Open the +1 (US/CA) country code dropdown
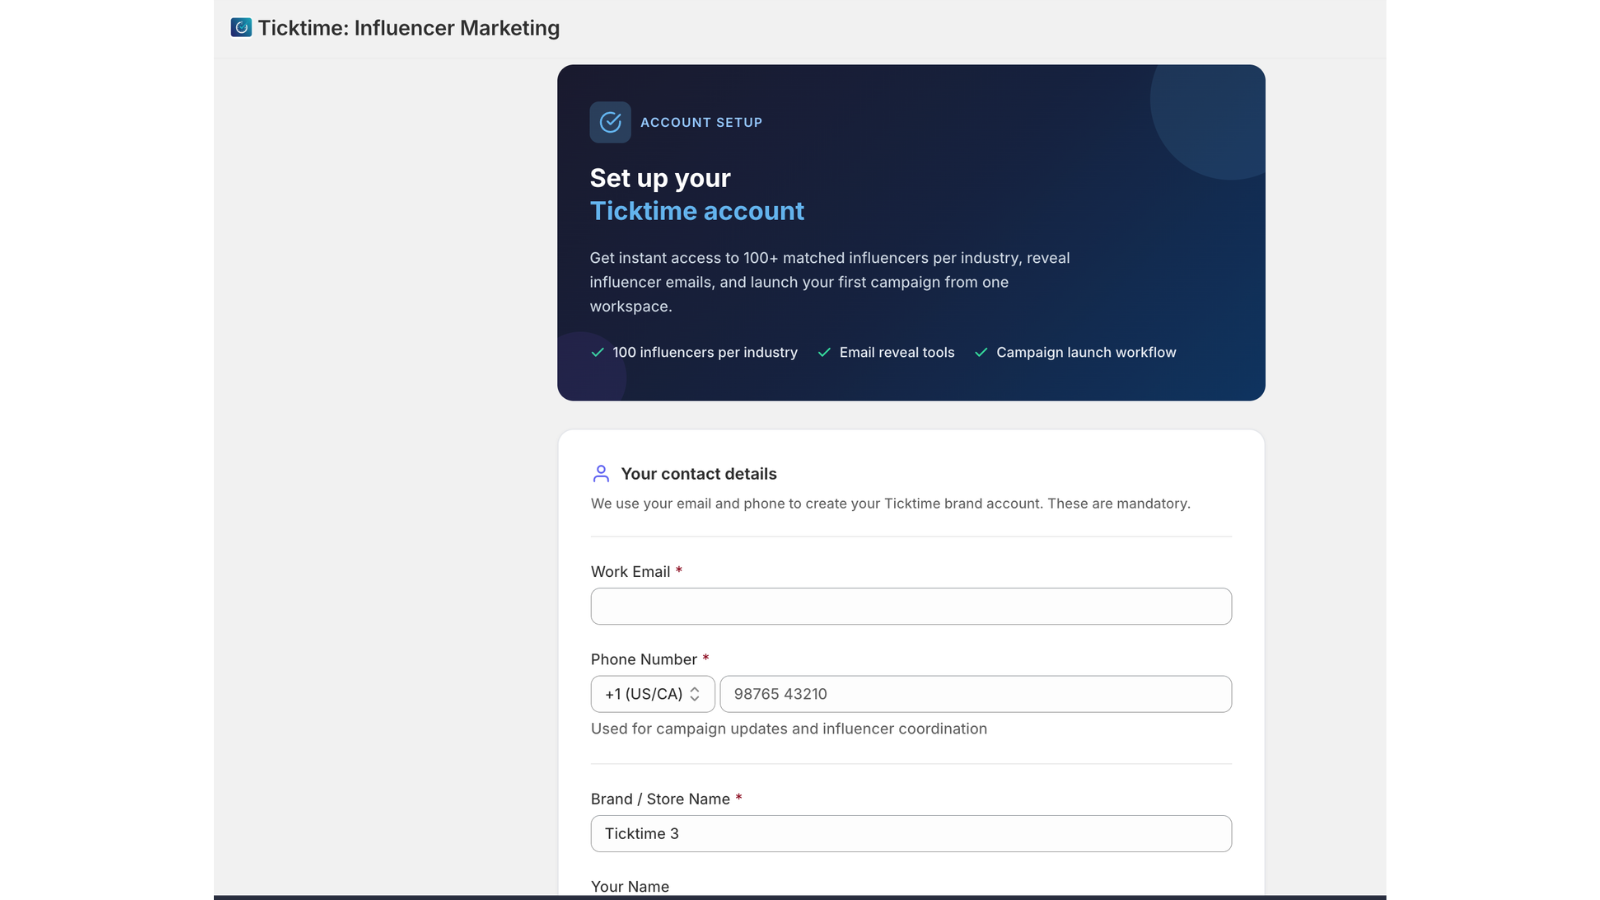Image resolution: width=1600 pixels, height=900 pixels. tap(653, 694)
